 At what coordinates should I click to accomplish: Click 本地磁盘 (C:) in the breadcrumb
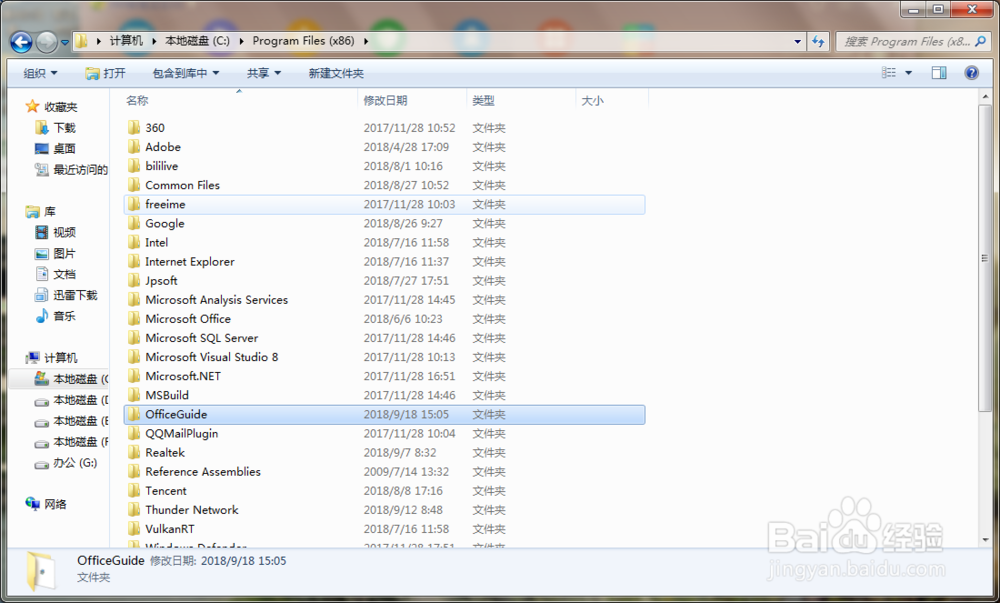click(197, 41)
